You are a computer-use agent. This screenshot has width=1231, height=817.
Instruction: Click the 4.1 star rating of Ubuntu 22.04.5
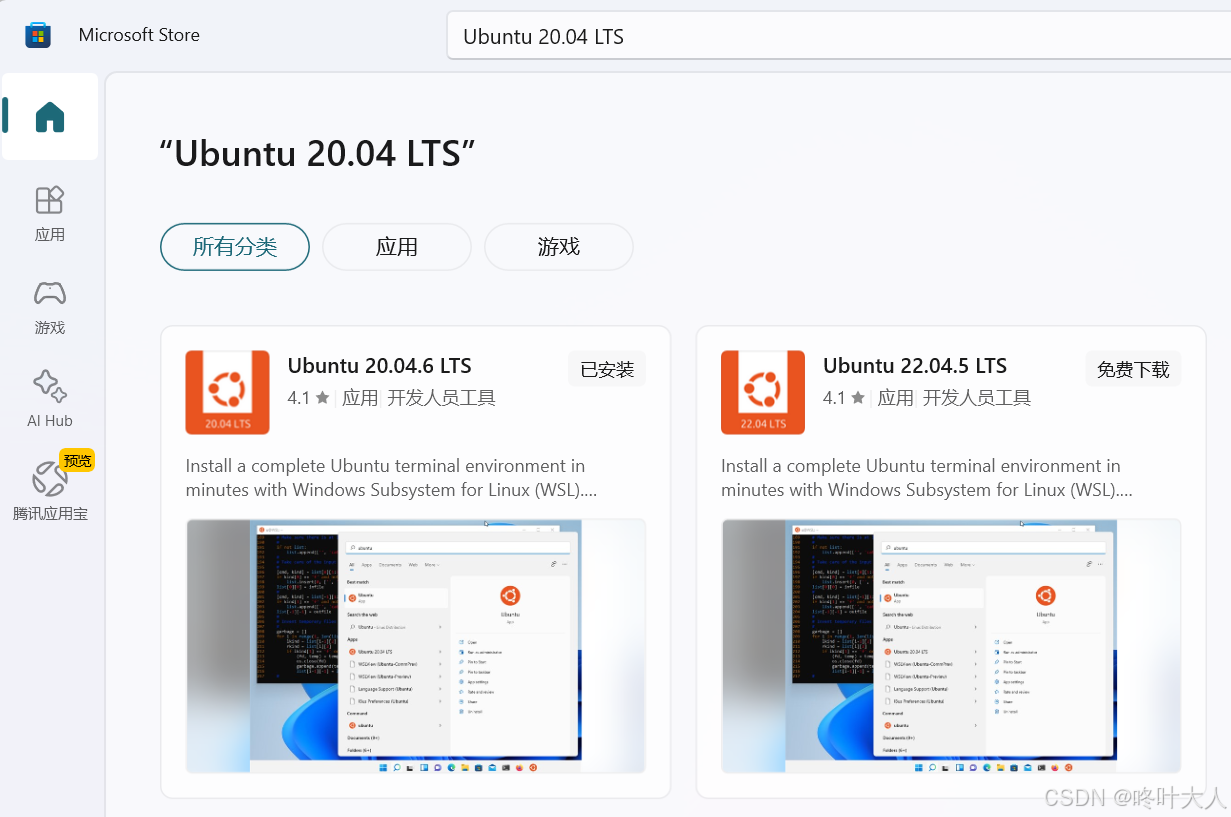(844, 398)
